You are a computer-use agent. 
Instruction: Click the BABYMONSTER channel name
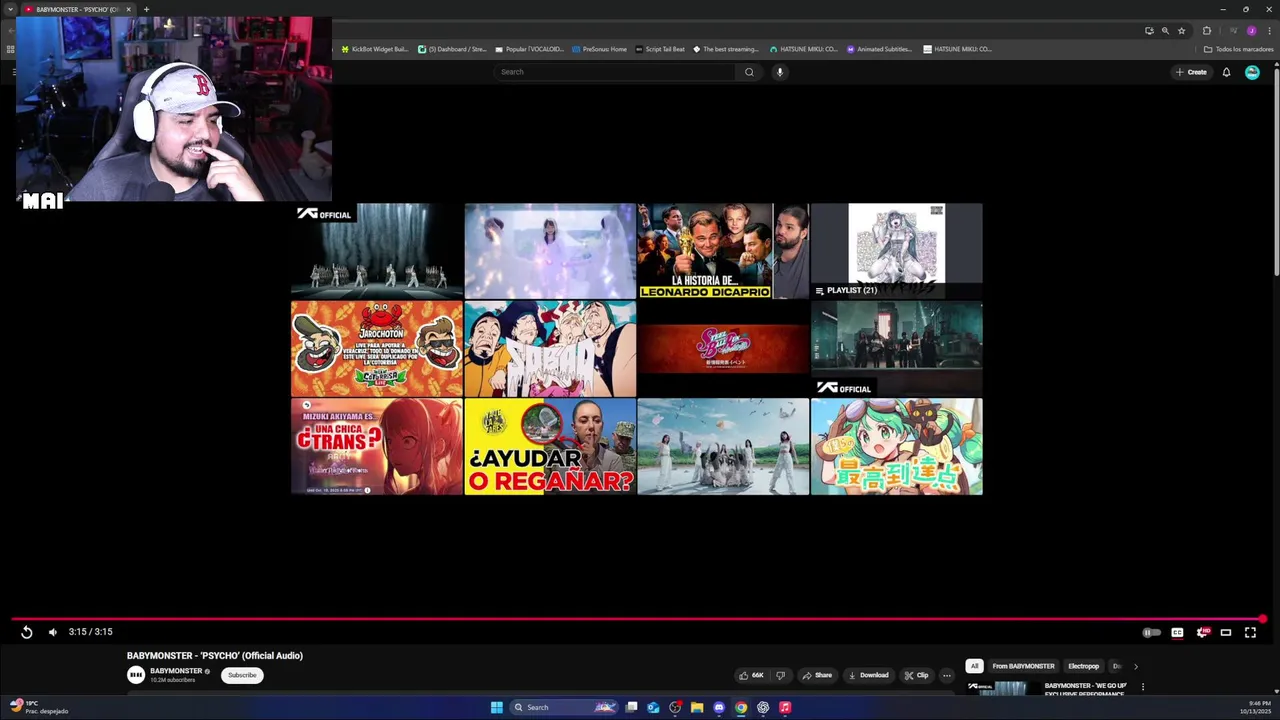point(176,671)
